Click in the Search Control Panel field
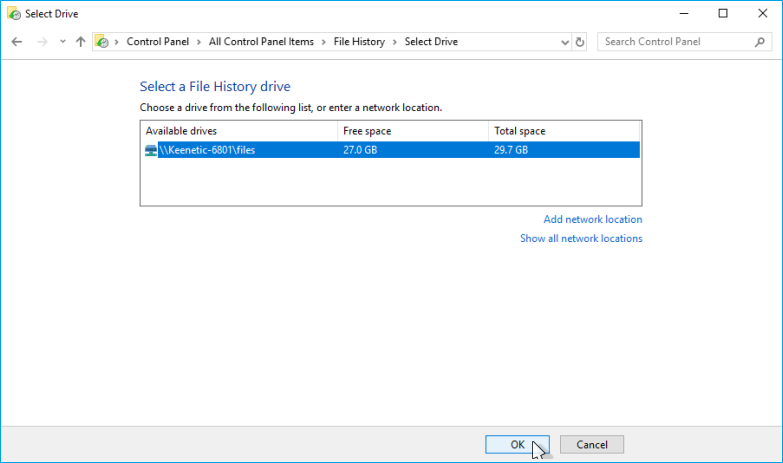The width and height of the screenshot is (783, 463). point(675,42)
